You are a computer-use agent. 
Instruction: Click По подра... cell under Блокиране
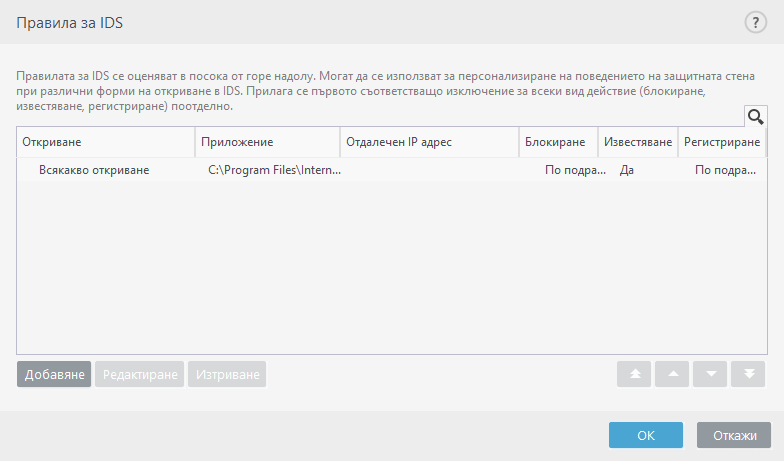point(575,170)
